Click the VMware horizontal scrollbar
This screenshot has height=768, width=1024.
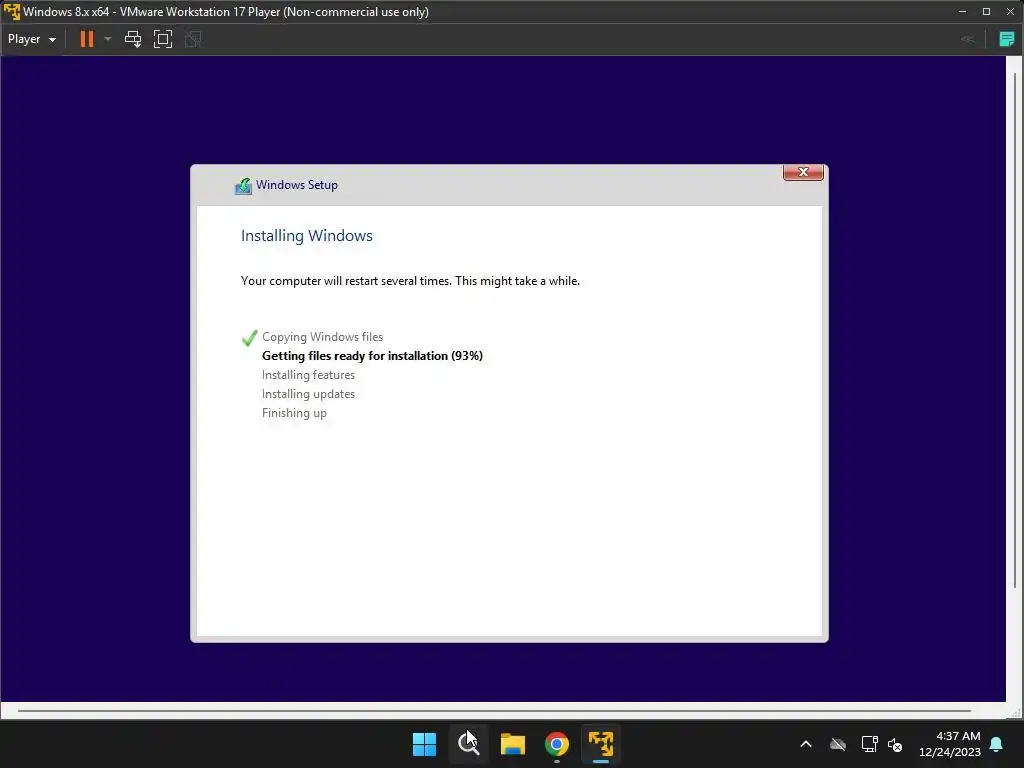(494, 711)
